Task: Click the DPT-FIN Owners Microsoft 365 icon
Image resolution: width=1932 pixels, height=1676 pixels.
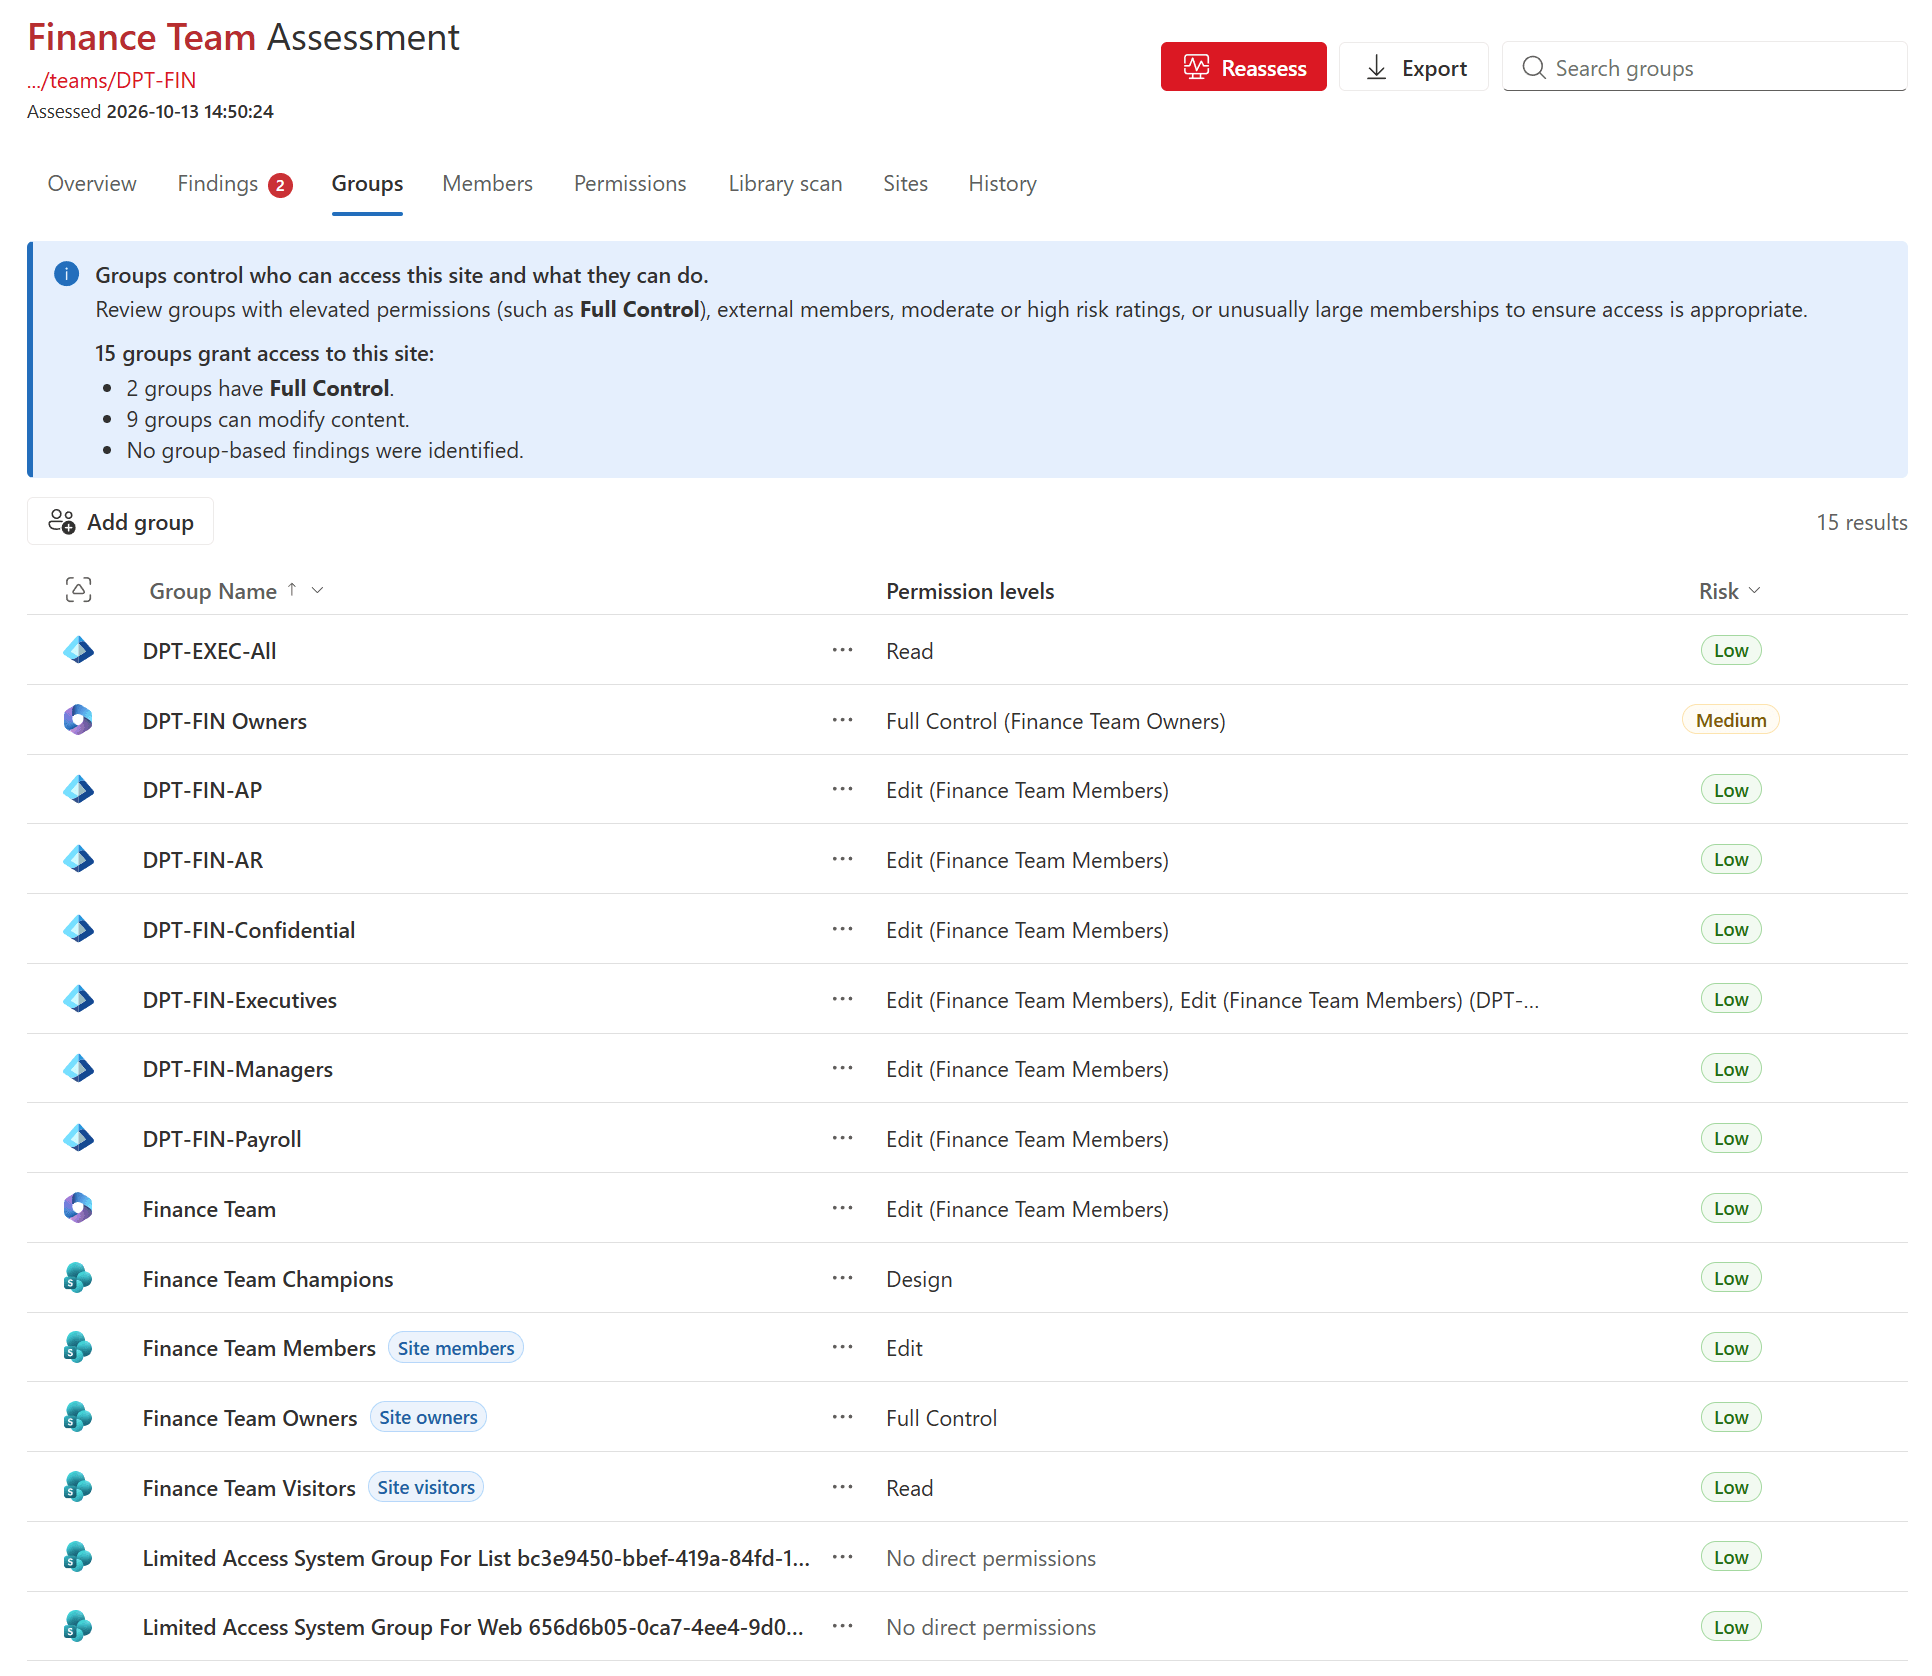Action: [78, 720]
